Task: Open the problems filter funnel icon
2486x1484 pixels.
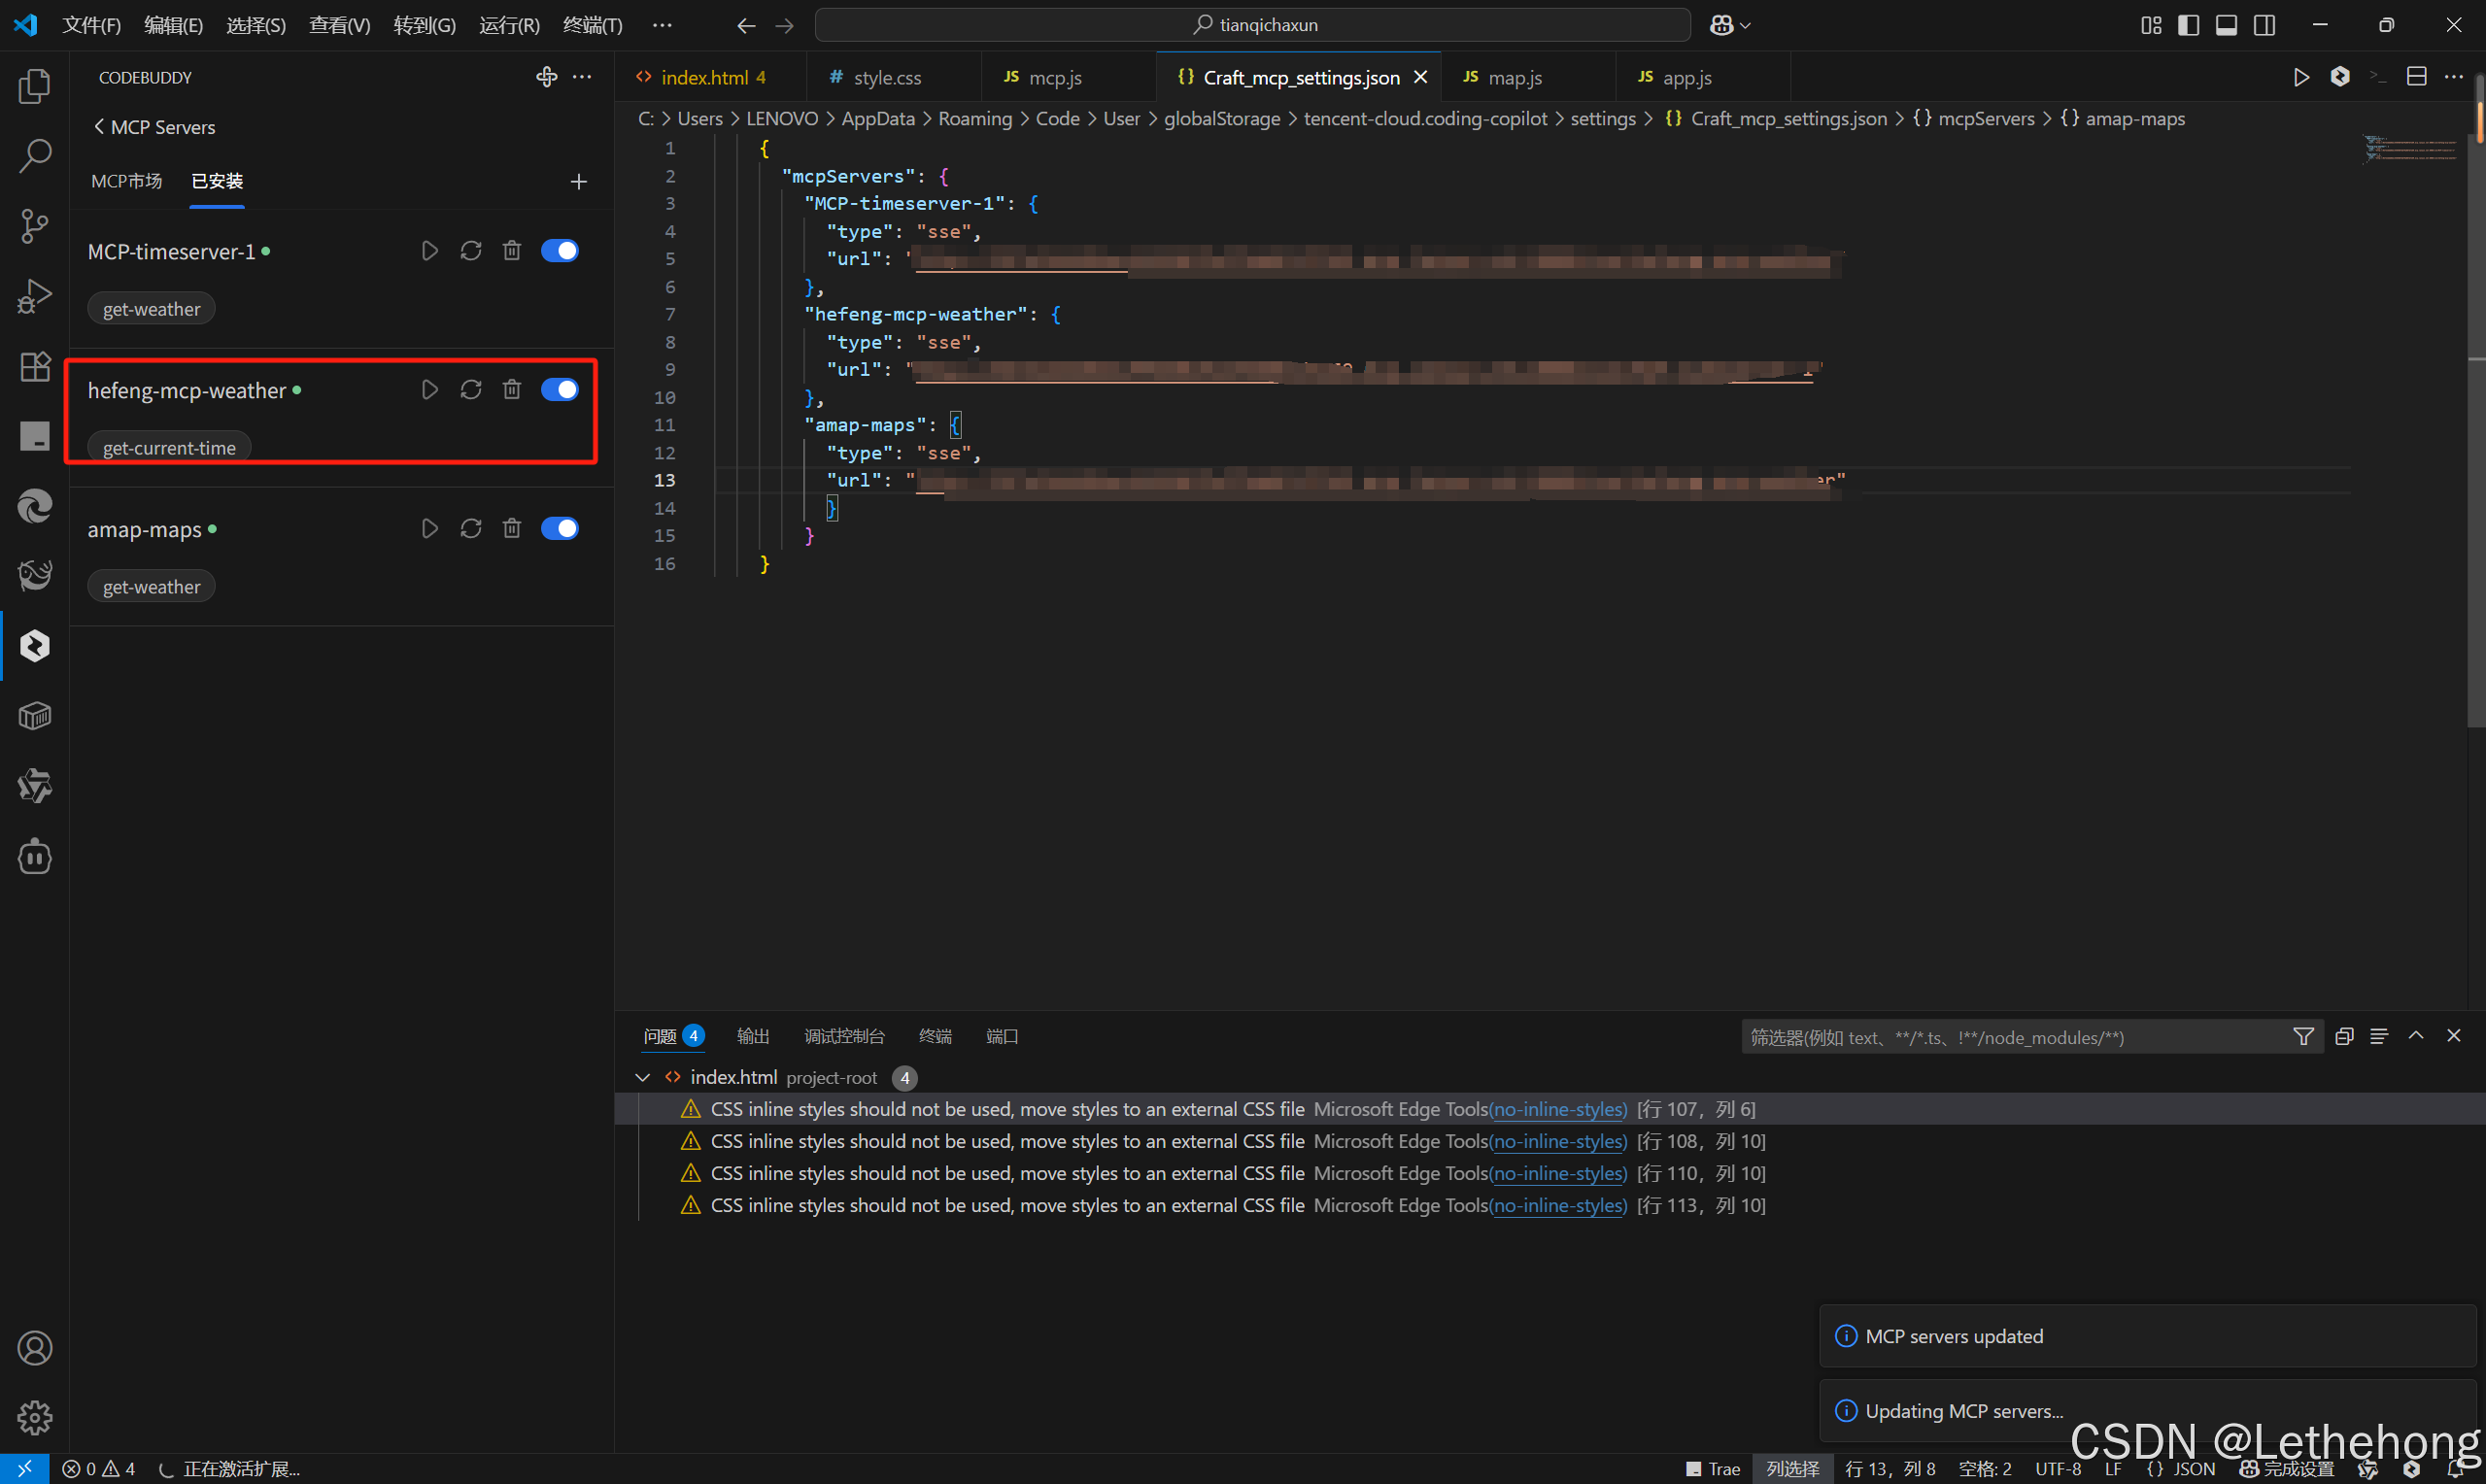Action: tap(2304, 1036)
